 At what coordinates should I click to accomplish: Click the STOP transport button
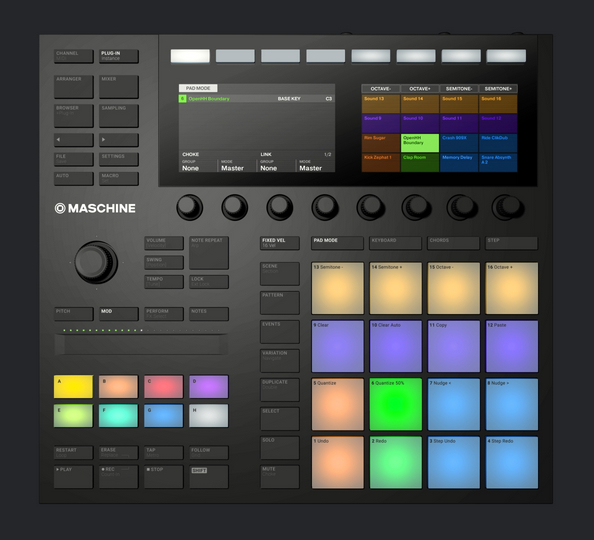pos(164,476)
